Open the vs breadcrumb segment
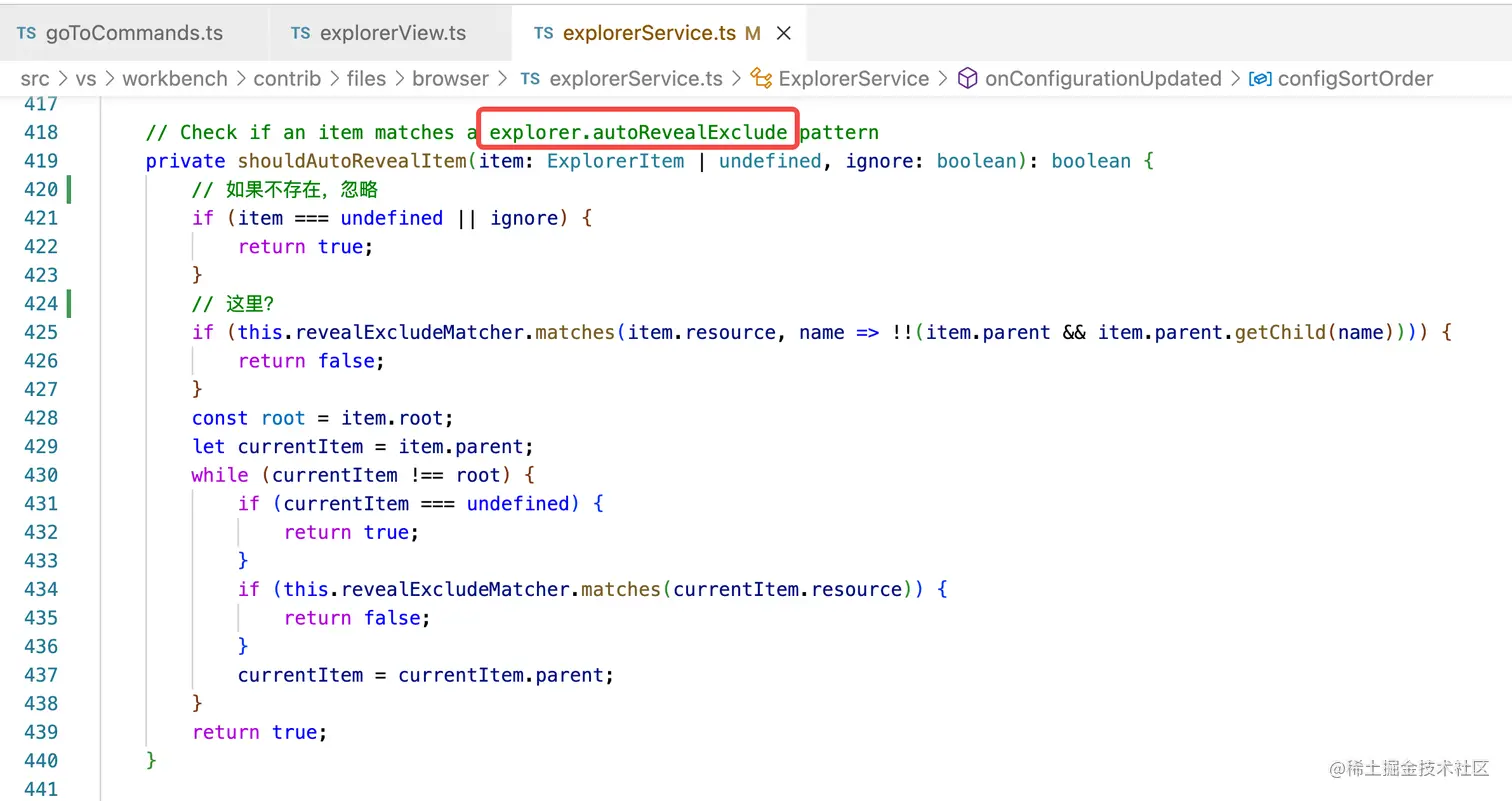 click(x=86, y=78)
